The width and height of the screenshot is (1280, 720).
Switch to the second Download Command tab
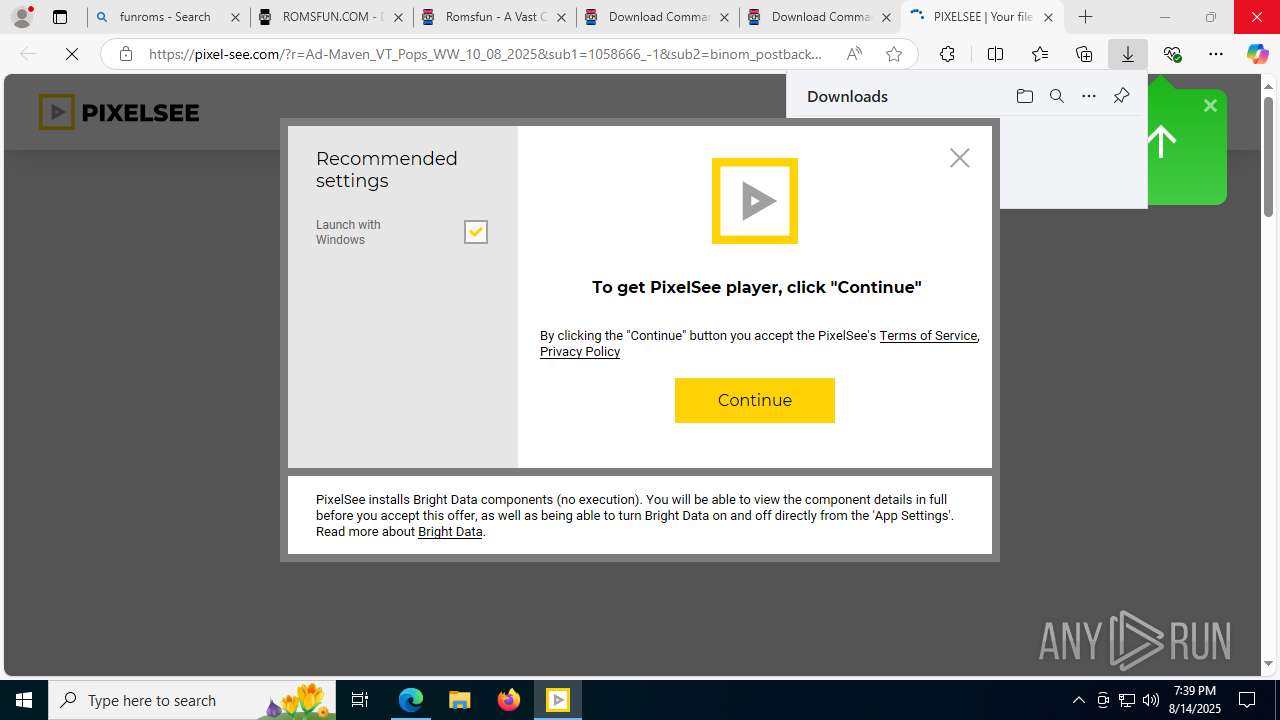point(820,17)
